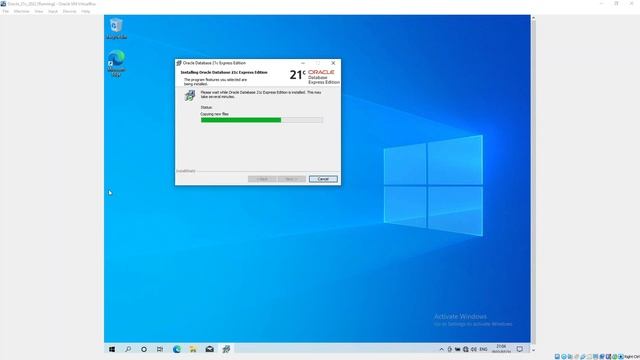This screenshot has height=360, width=640.
Task: Click the disabled Back button in installer
Action: point(262,179)
